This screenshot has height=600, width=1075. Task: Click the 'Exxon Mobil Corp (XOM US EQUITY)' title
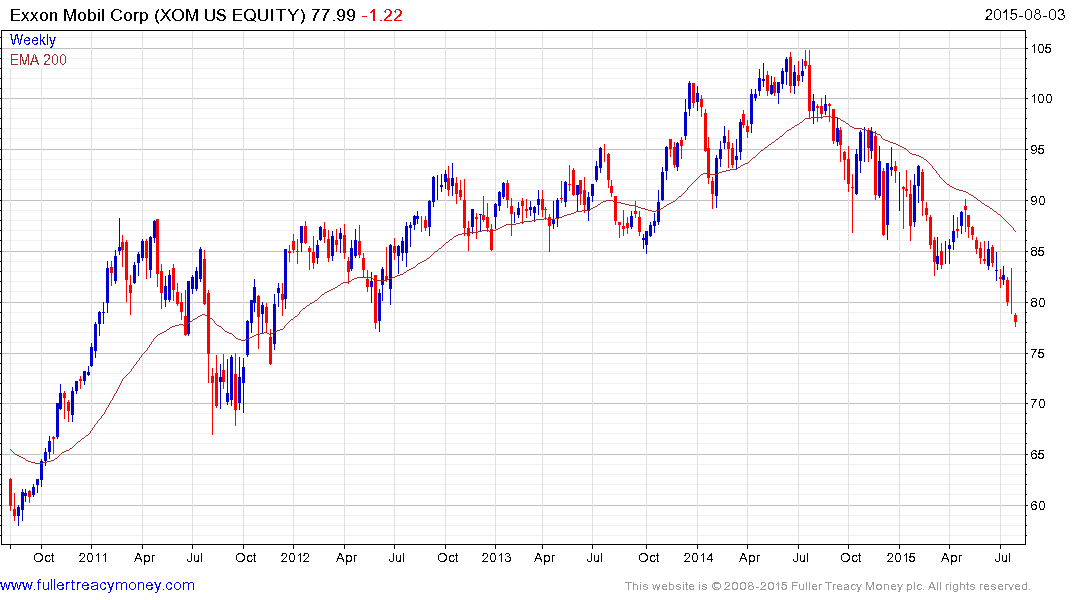pyautogui.click(x=158, y=15)
